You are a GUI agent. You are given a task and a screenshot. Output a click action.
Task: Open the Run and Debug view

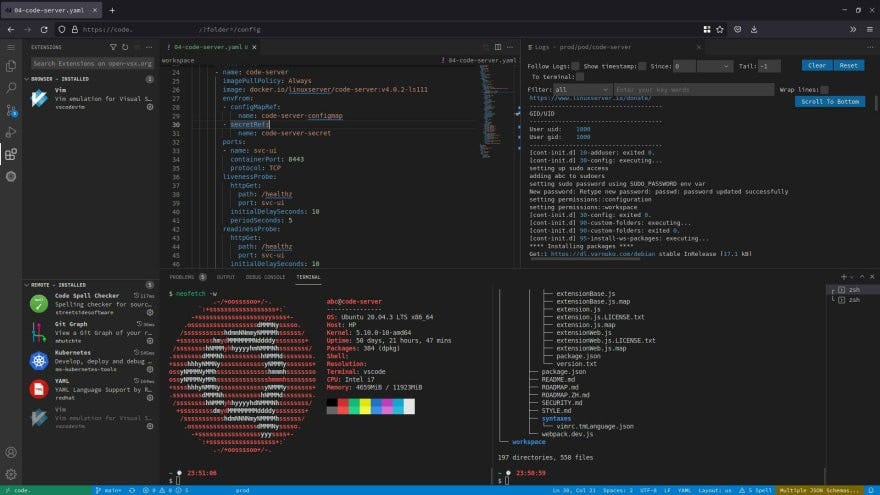coord(11,132)
